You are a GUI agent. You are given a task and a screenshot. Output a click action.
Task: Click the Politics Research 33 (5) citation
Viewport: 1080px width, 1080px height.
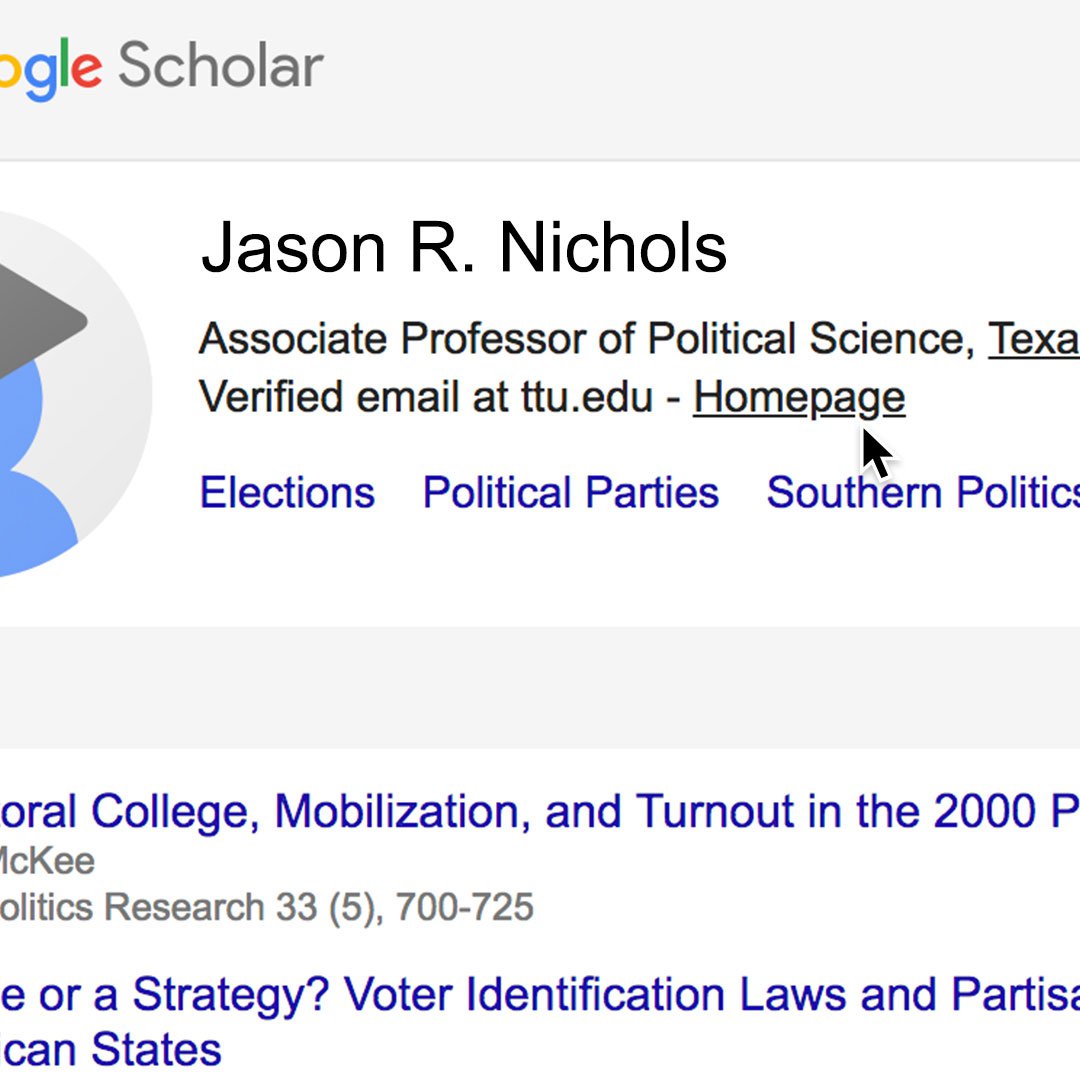[267, 907]
